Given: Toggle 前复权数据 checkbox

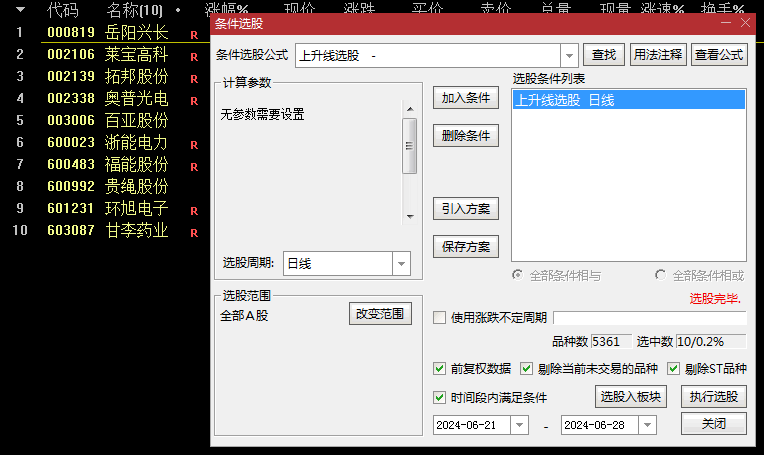Looking at the screenshot, I should (x=439, y=368).
